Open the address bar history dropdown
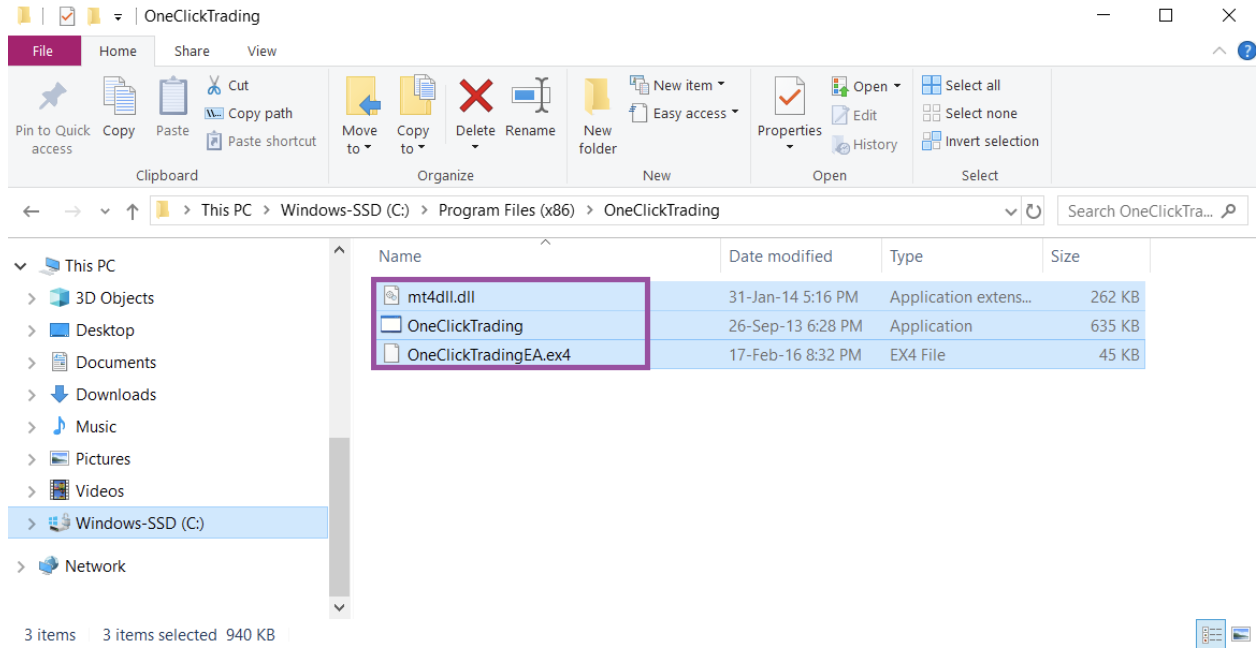Image resolution: width=1256 pixels, height=660 pixels. pos(1011,211)
